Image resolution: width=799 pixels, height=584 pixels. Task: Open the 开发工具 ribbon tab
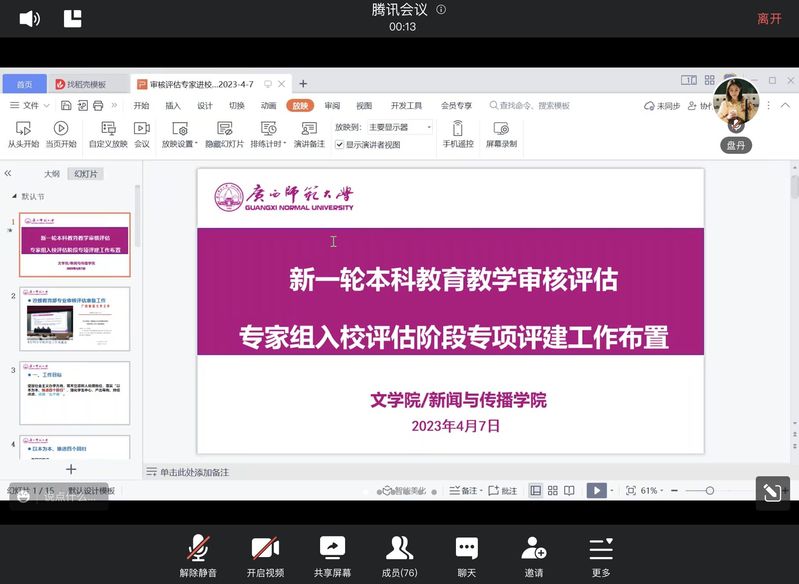tap(406, 105)
